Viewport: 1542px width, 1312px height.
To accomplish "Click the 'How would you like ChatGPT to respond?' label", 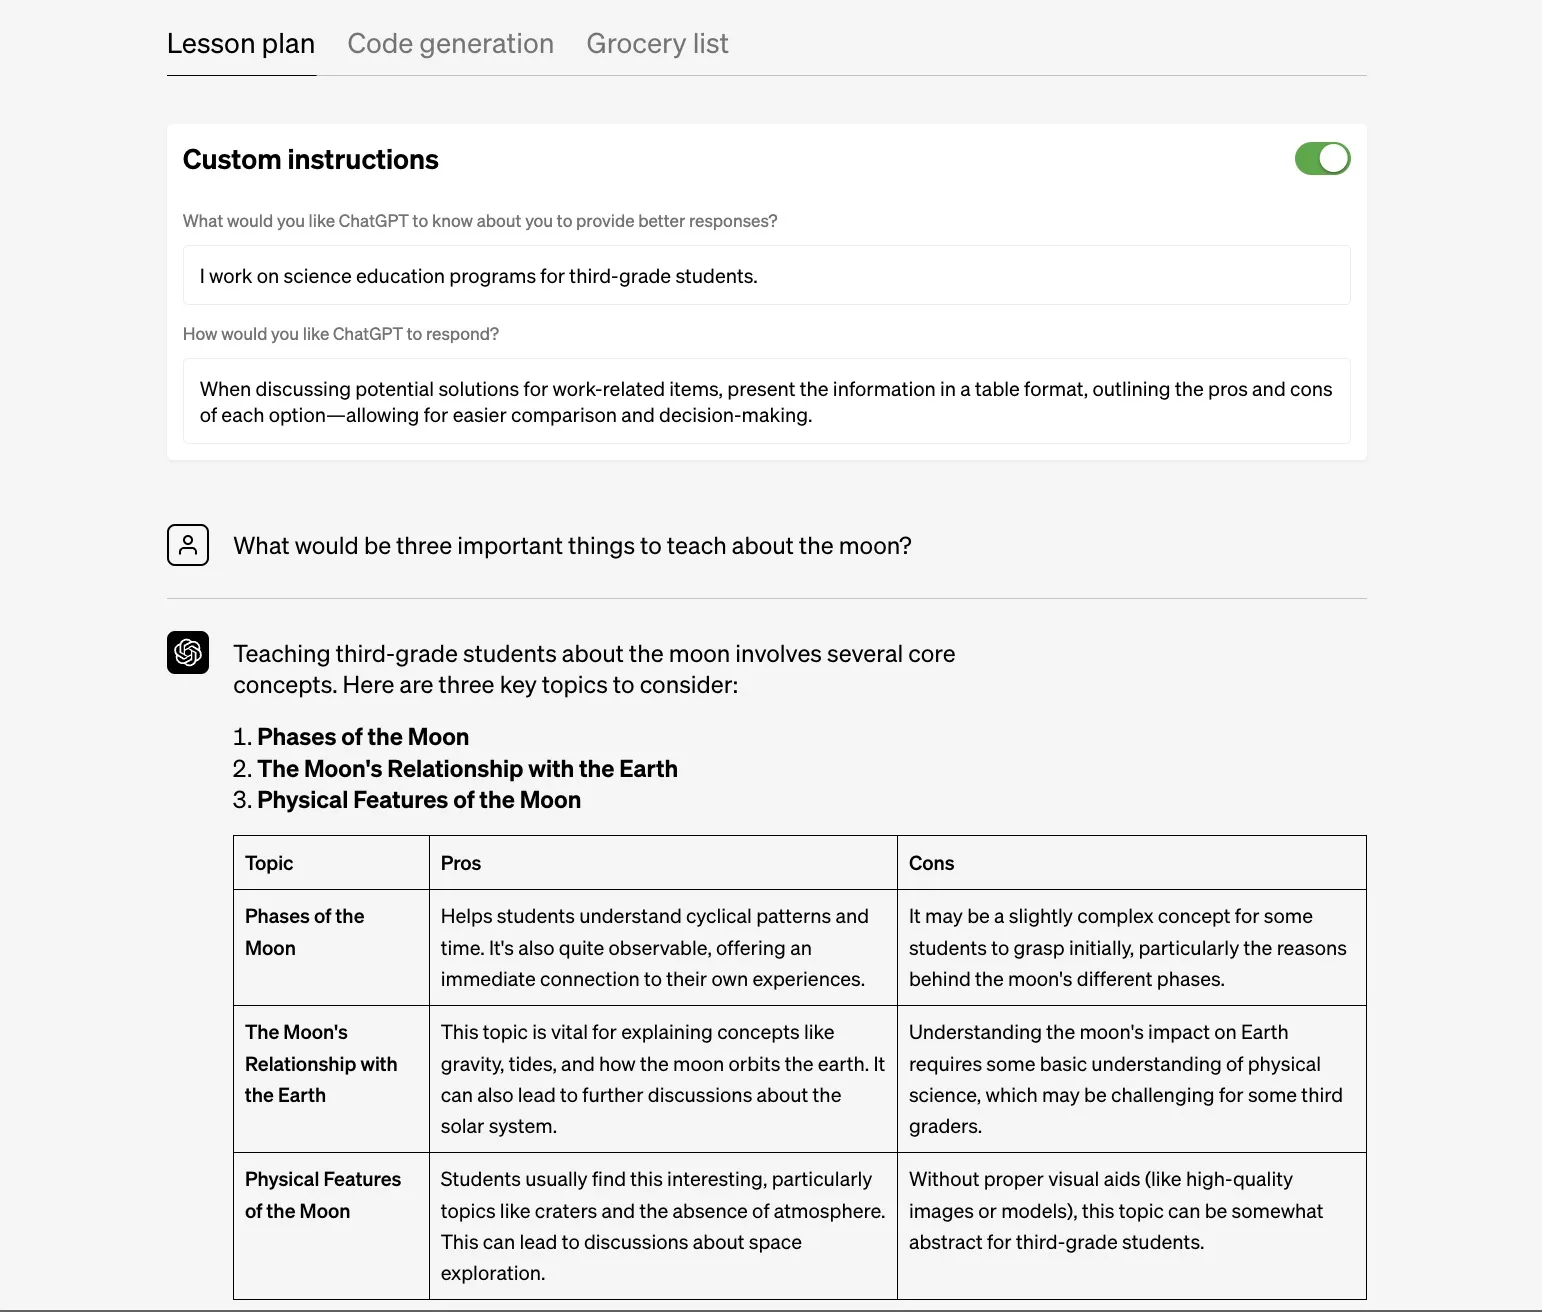I will (x=341, y=334).
